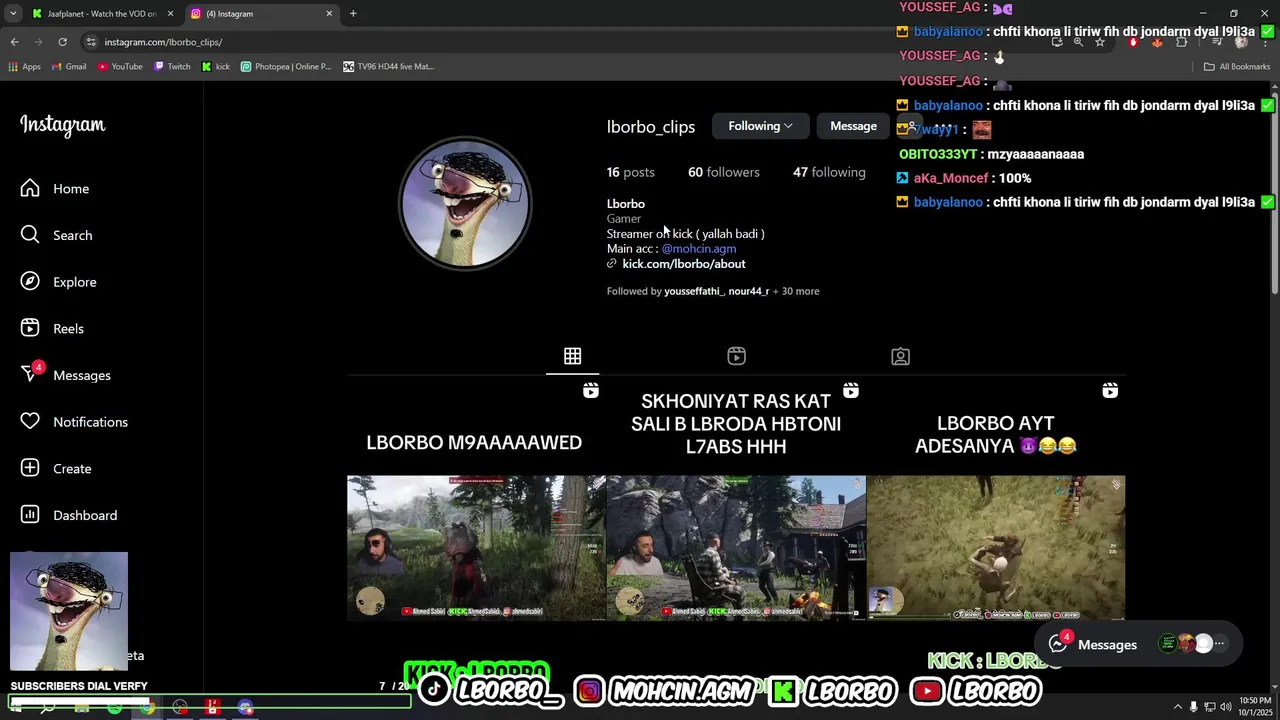Open Instagram Home from sidebar
This screenshot has height=720, width=1280.
tap(55, 189)
